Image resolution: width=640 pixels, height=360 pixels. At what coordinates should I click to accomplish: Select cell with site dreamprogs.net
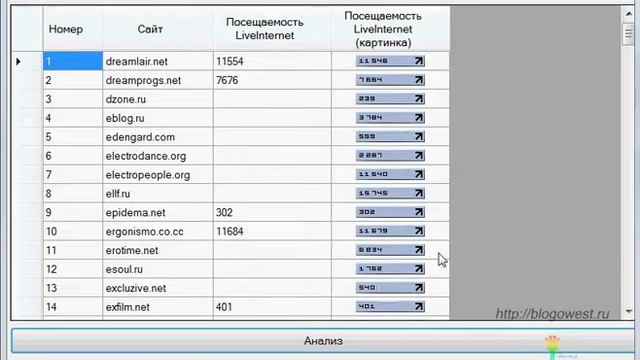[158, 80]
